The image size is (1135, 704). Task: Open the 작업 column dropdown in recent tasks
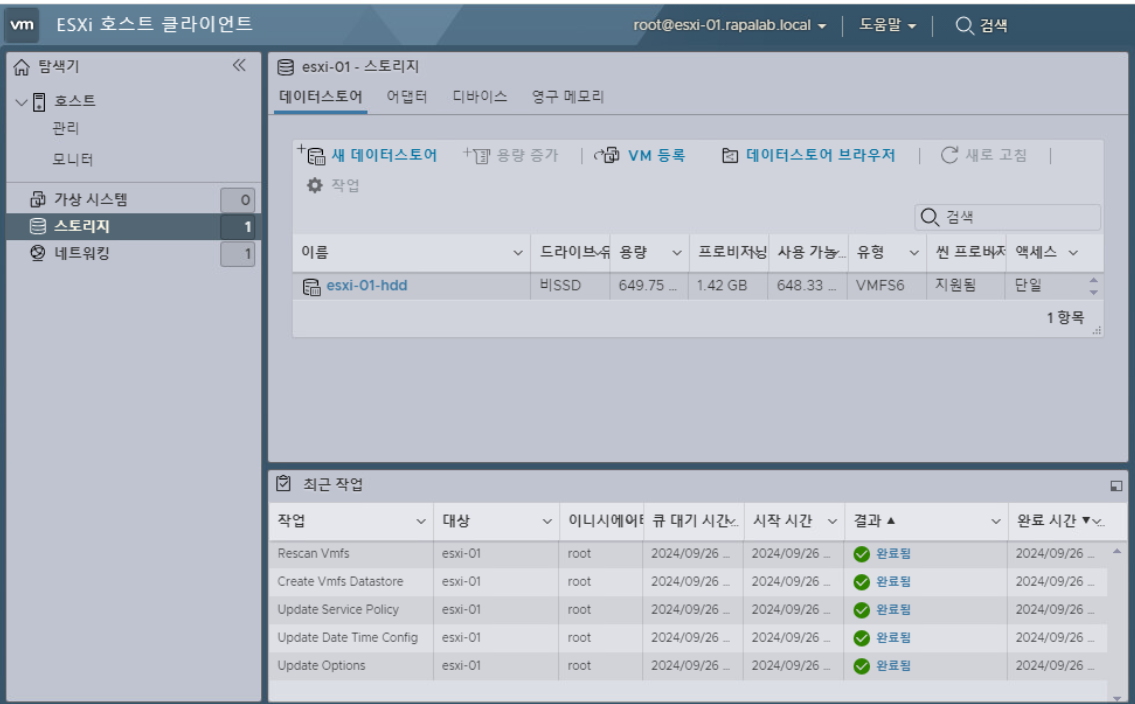421,521
